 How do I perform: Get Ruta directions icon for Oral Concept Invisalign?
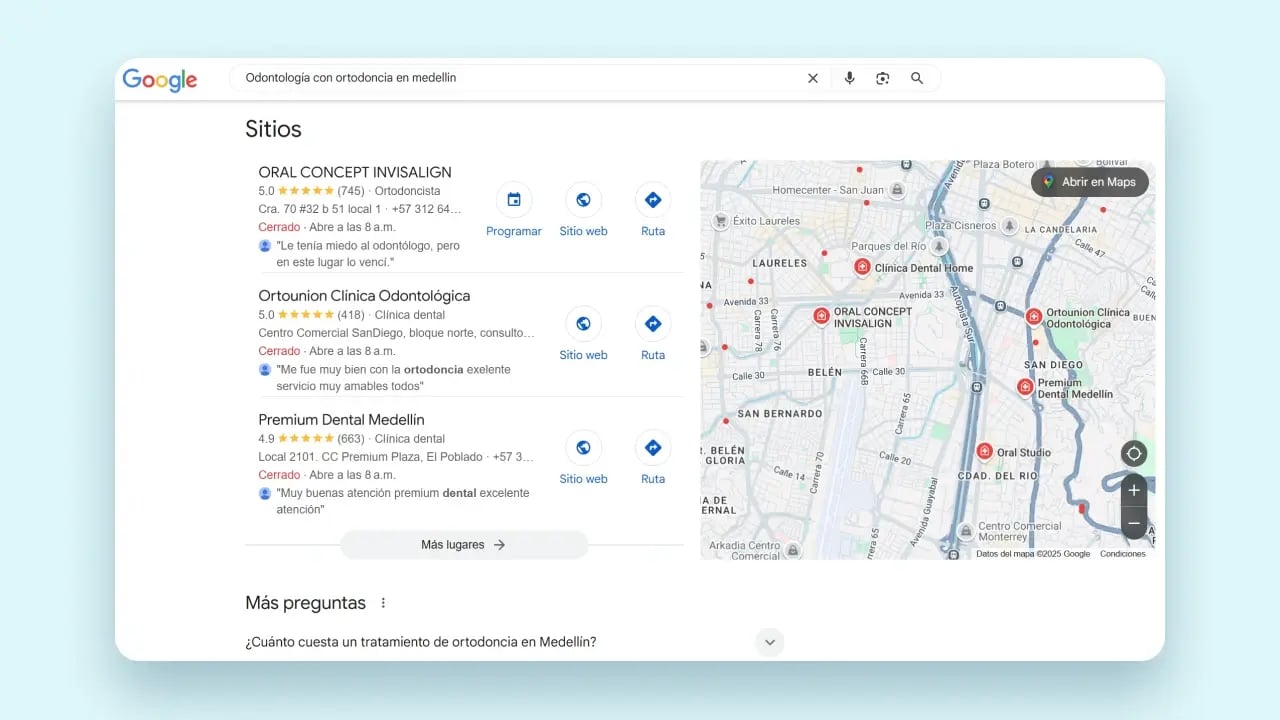(653, 200)
